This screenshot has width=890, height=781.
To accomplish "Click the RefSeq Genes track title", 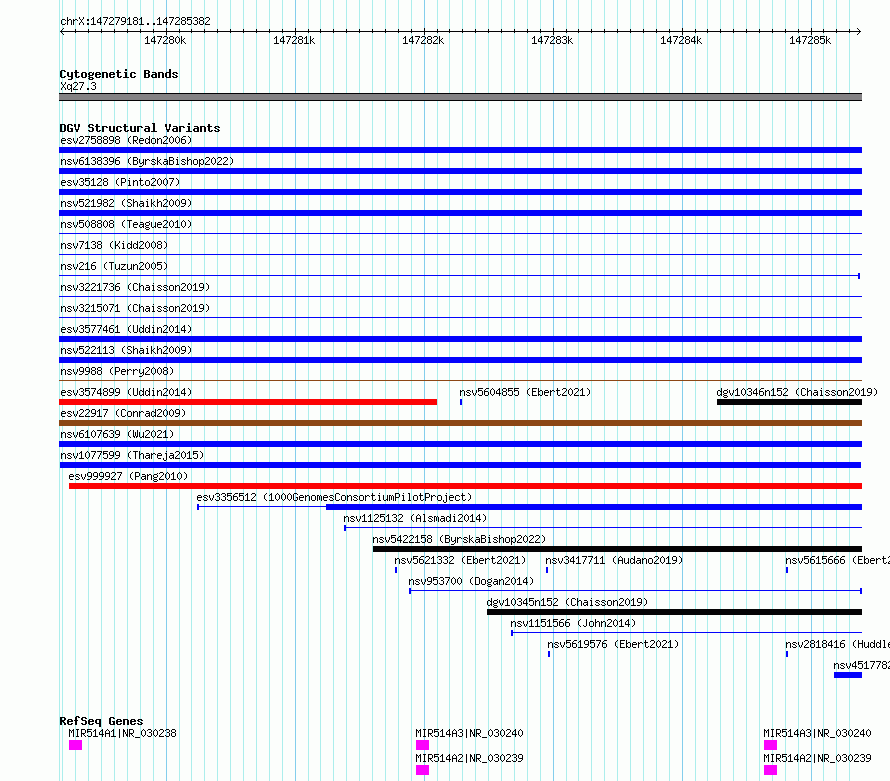I will tap(101, 721).
